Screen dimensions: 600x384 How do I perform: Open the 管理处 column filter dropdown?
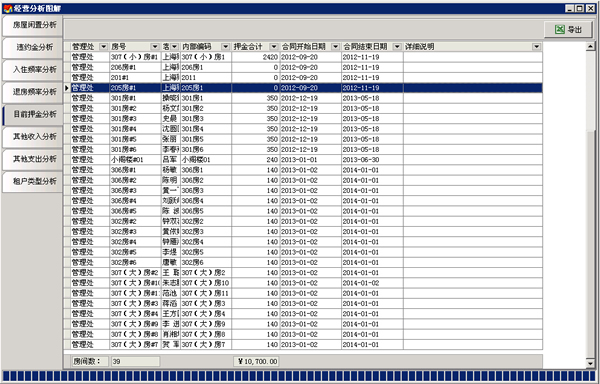pyautogui.click(x=103, y=47)
